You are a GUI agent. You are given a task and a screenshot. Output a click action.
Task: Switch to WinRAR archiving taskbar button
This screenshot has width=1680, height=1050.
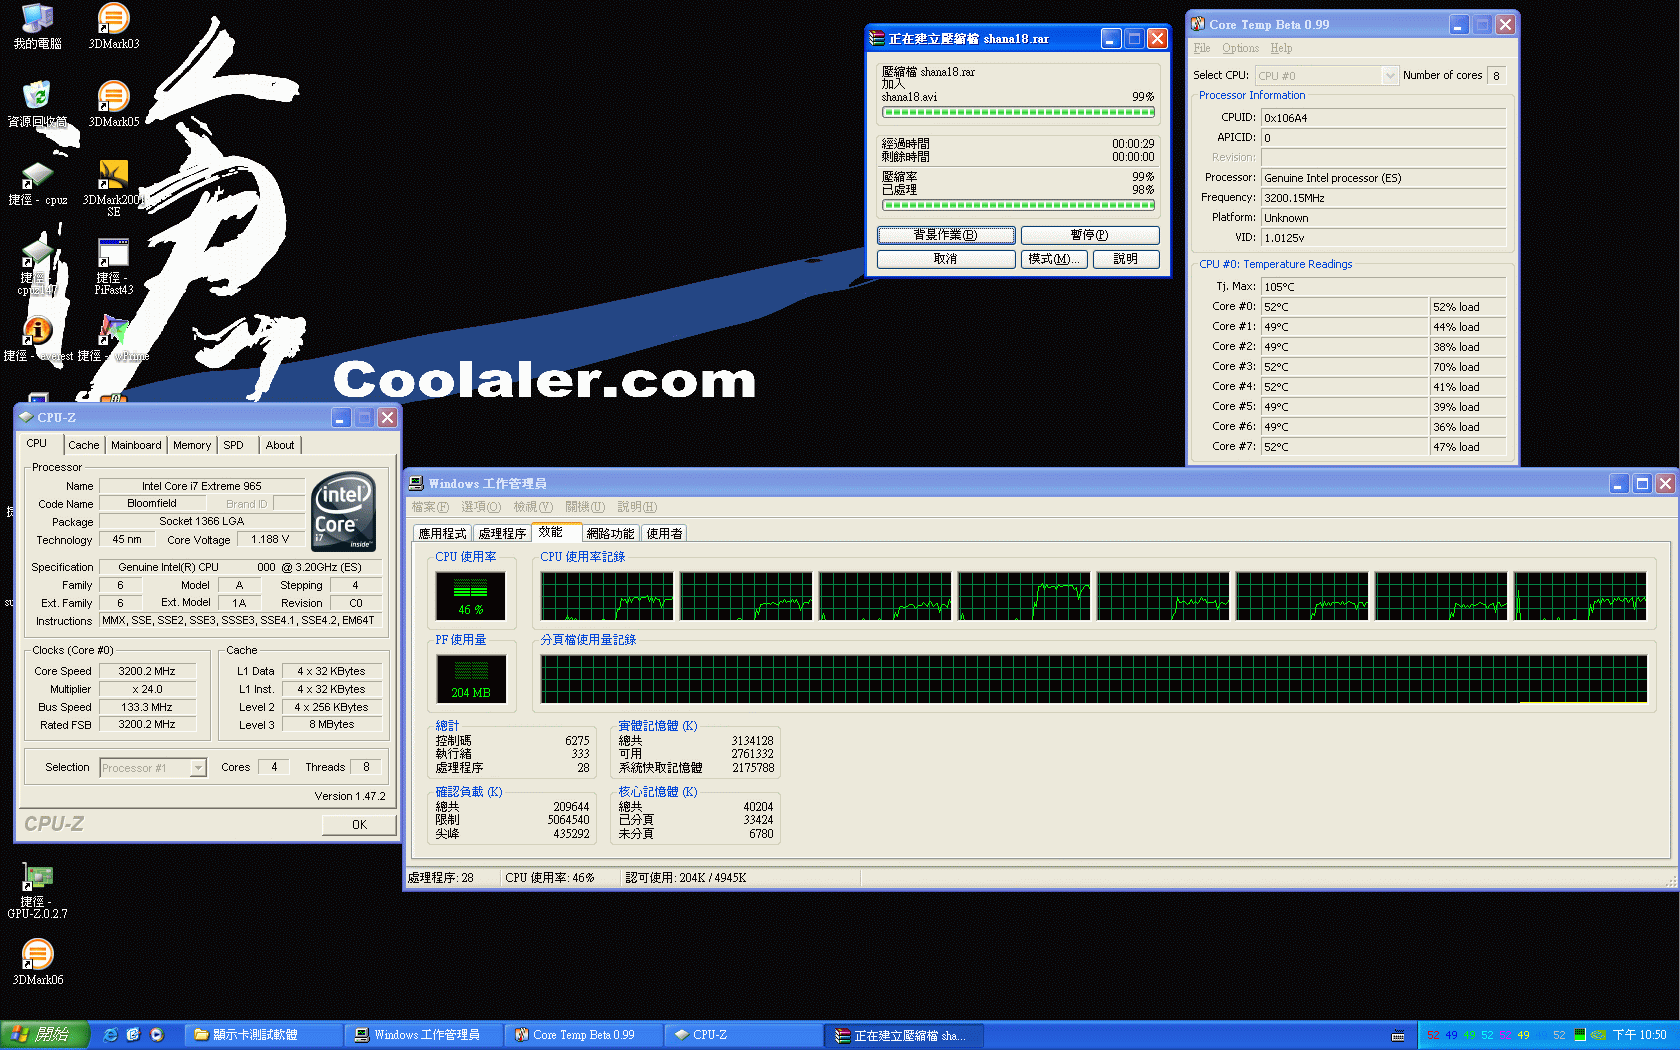click(904, 1035)
